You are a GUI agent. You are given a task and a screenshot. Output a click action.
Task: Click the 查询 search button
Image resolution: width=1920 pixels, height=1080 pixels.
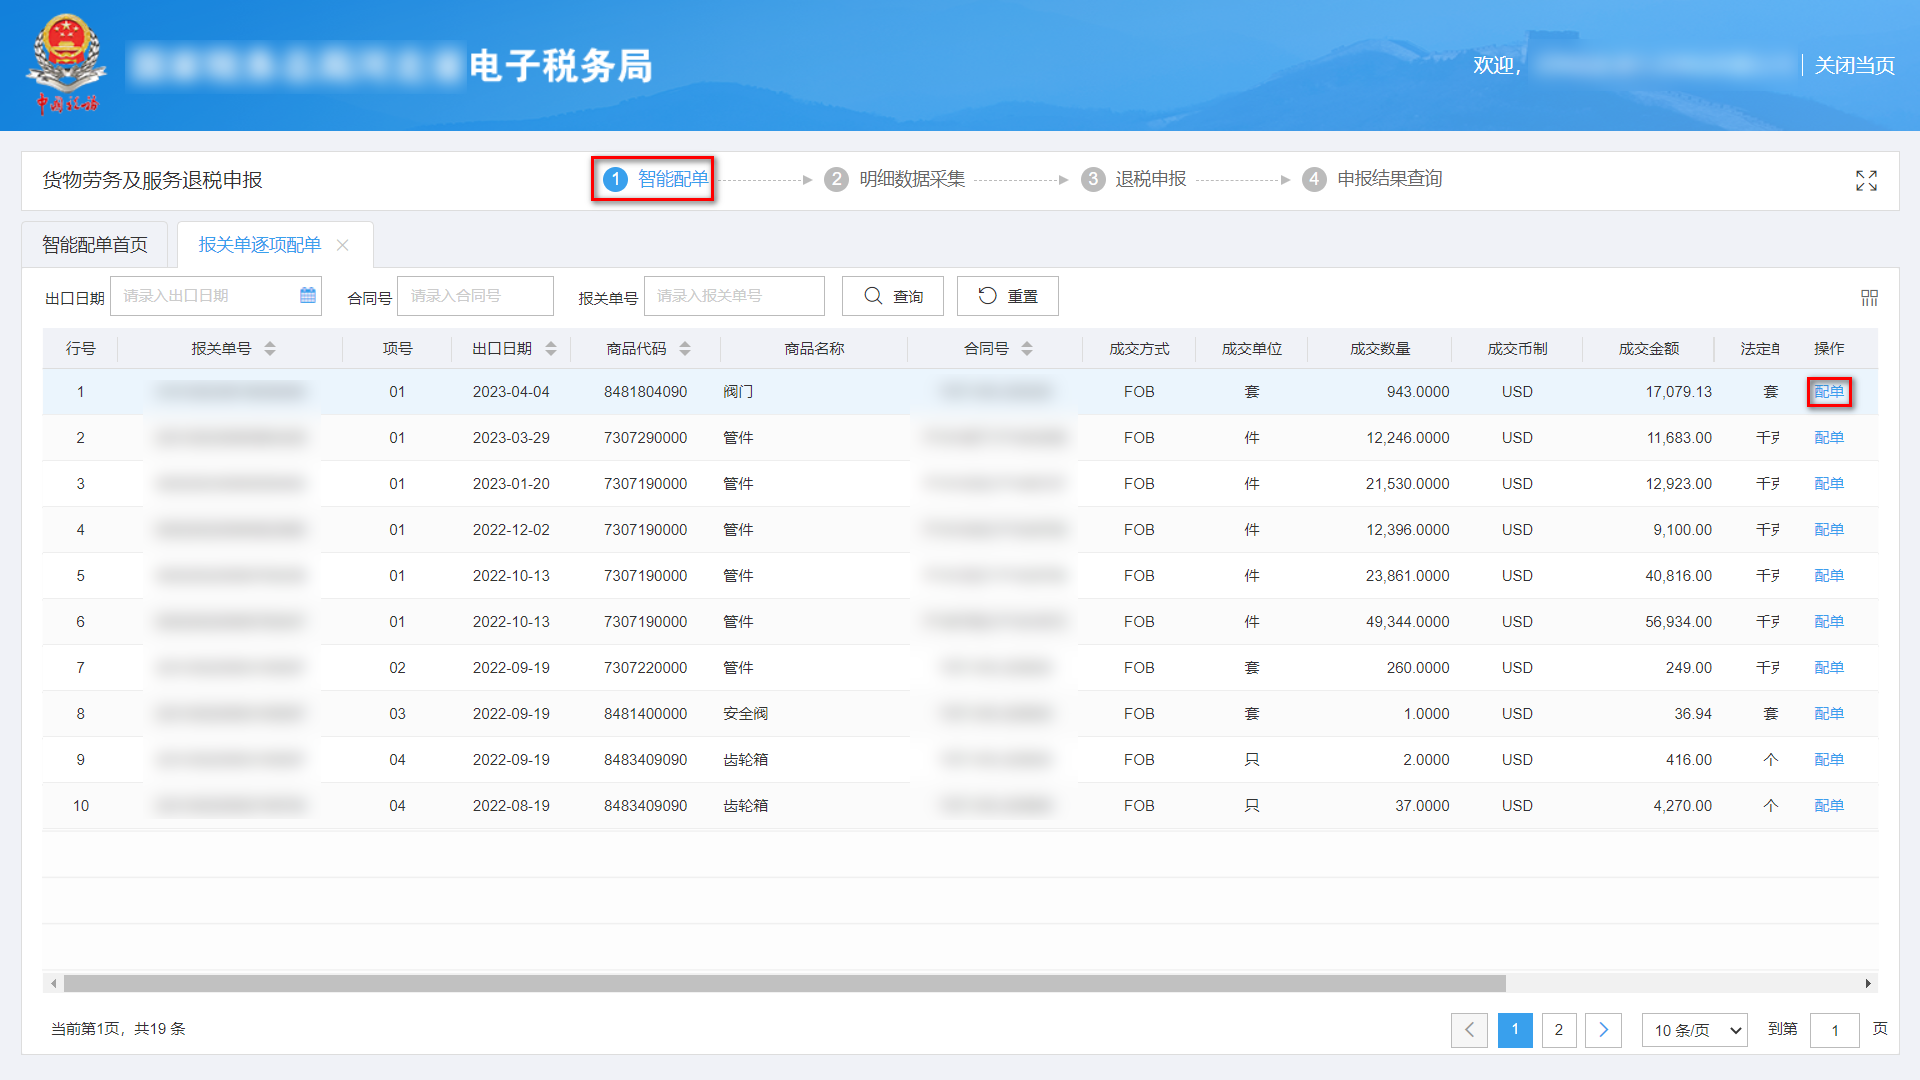892,296
